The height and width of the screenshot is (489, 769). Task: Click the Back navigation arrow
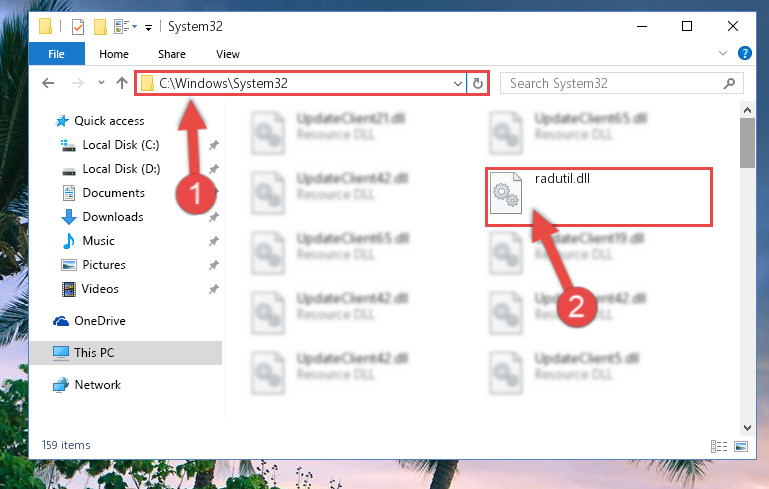[x=48, y=83]
